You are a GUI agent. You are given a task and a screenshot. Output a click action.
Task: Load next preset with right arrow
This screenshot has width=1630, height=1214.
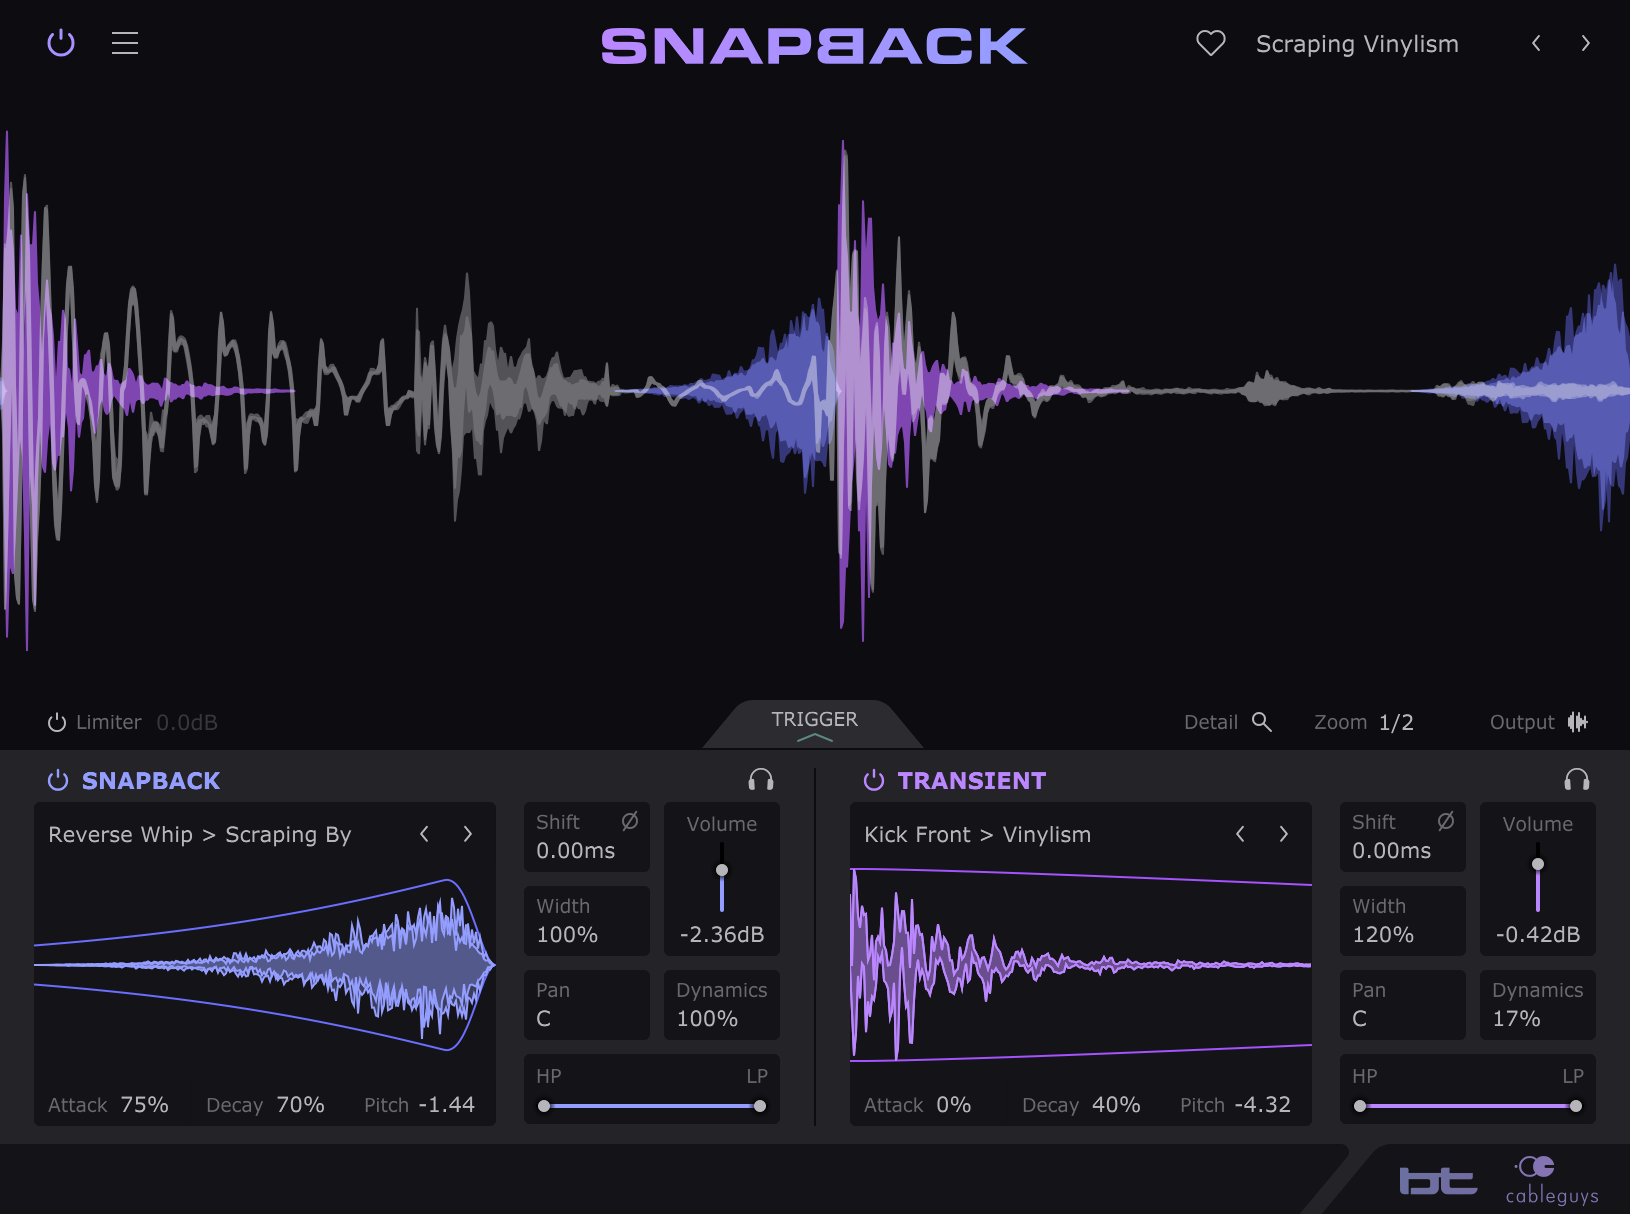(x=1586, y=43)
